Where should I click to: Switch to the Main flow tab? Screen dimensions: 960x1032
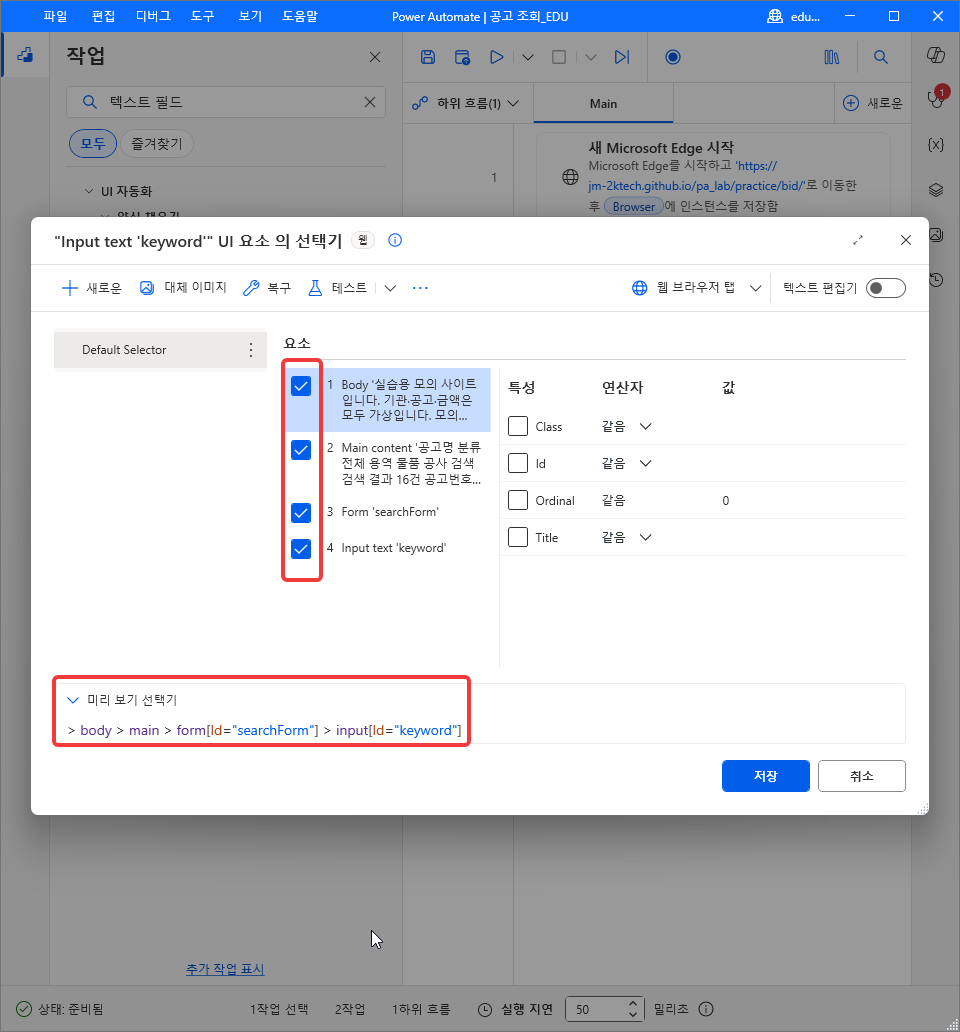point(603,103)
